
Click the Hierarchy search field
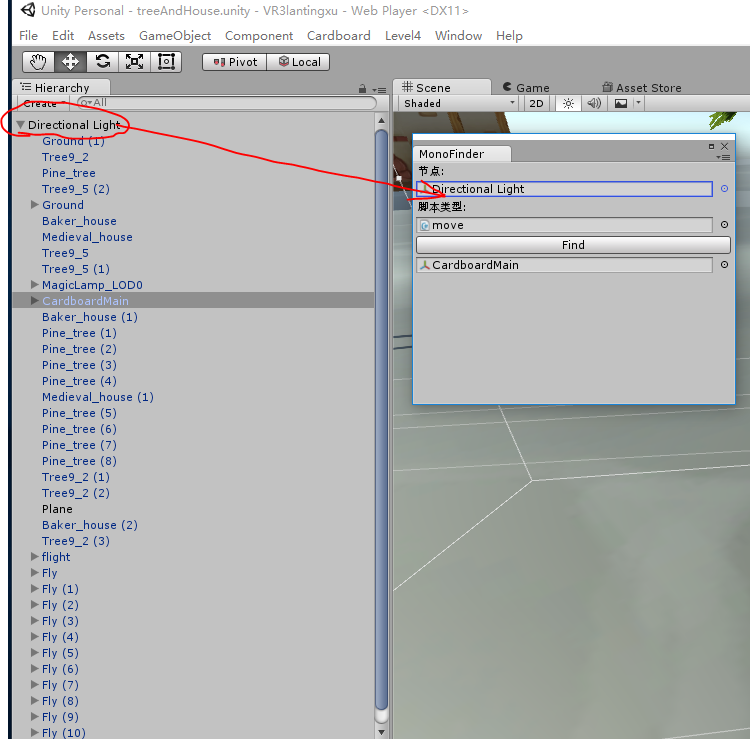[x=227, y=102]
